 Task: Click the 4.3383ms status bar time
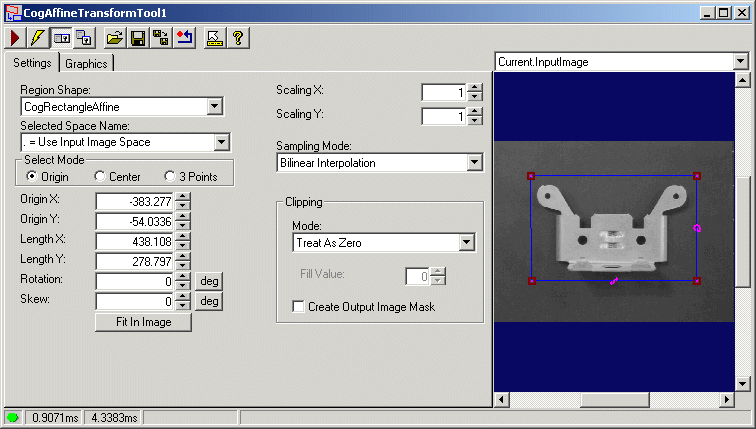[x=114, y=417]
